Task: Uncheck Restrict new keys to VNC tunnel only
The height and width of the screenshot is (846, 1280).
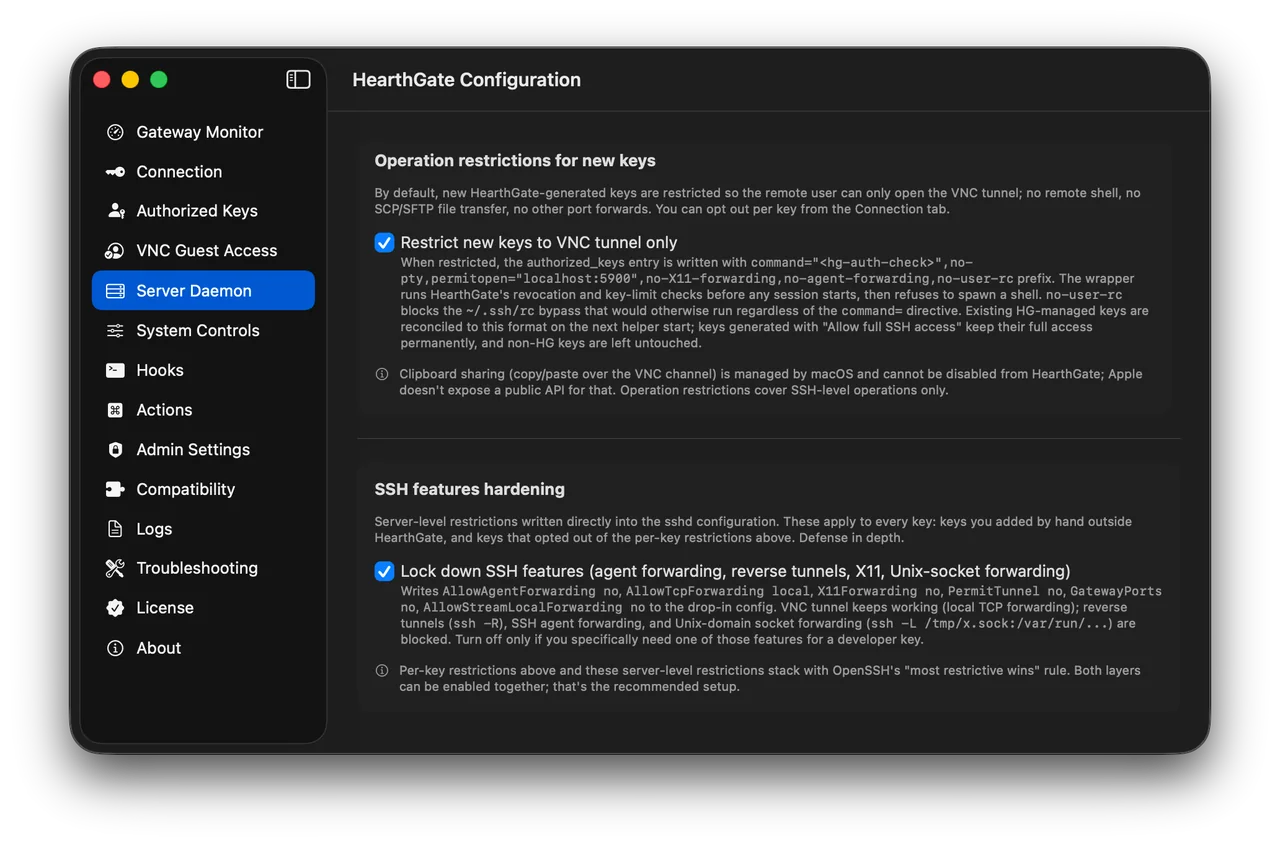Action: 384,243
